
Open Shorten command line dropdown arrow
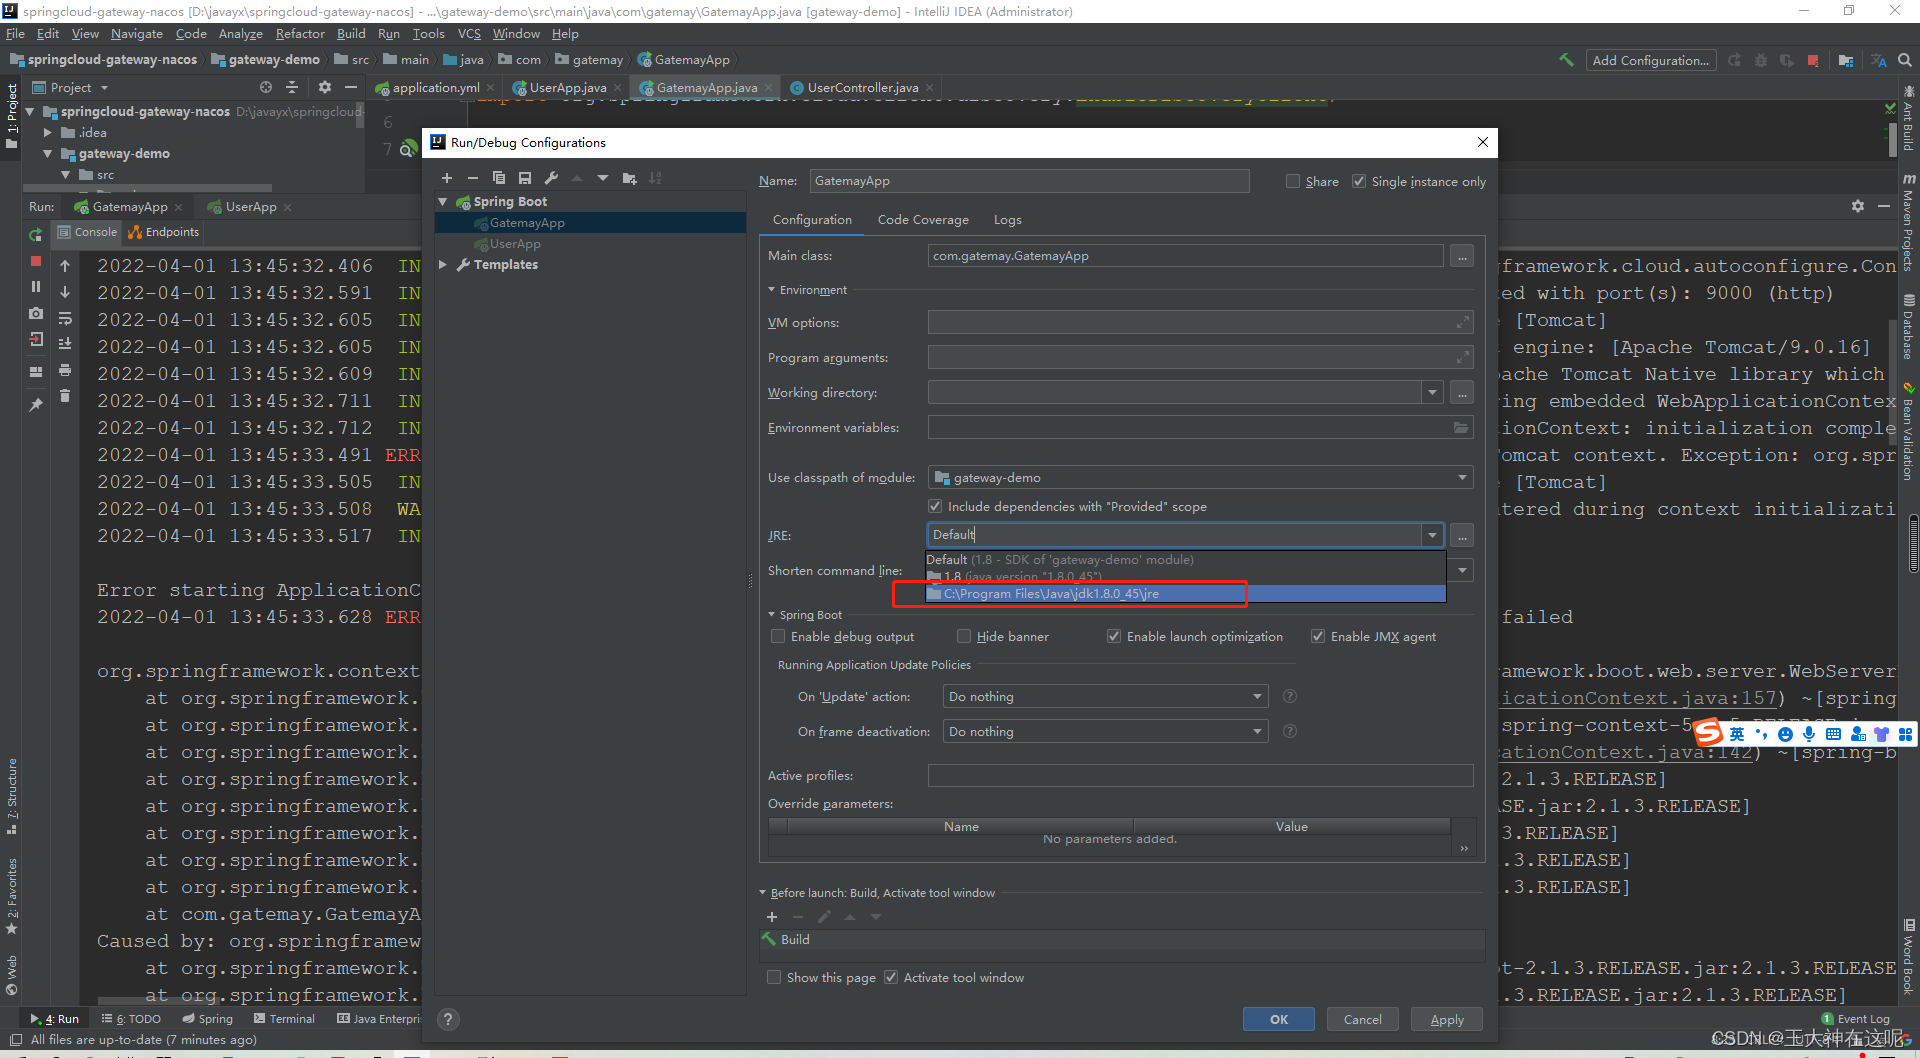click(x=1462, y=571)
